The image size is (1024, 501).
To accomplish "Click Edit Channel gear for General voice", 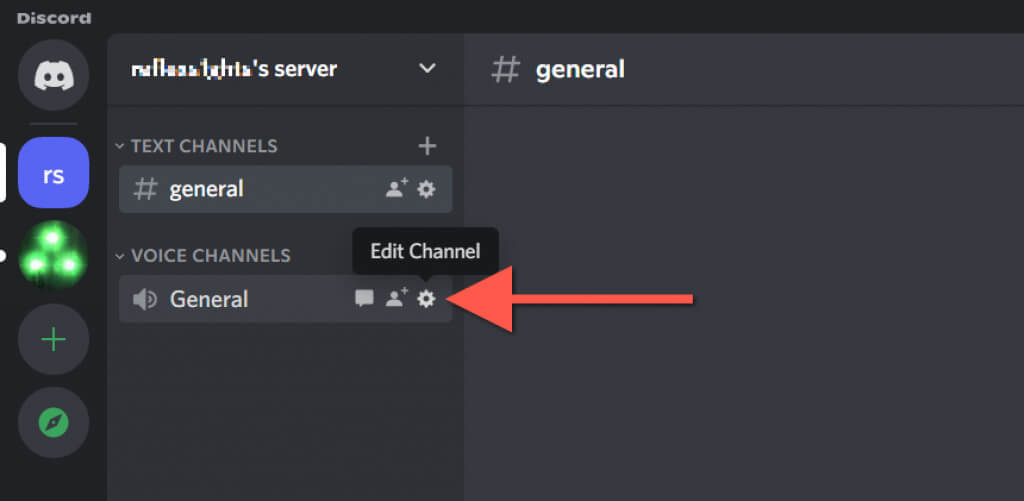I will click(x=426, y=299).
